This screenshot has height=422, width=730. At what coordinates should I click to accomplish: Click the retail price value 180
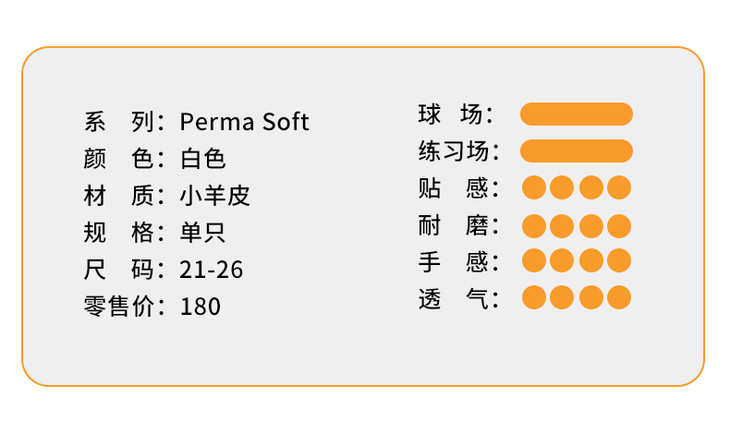coord(200,306)
